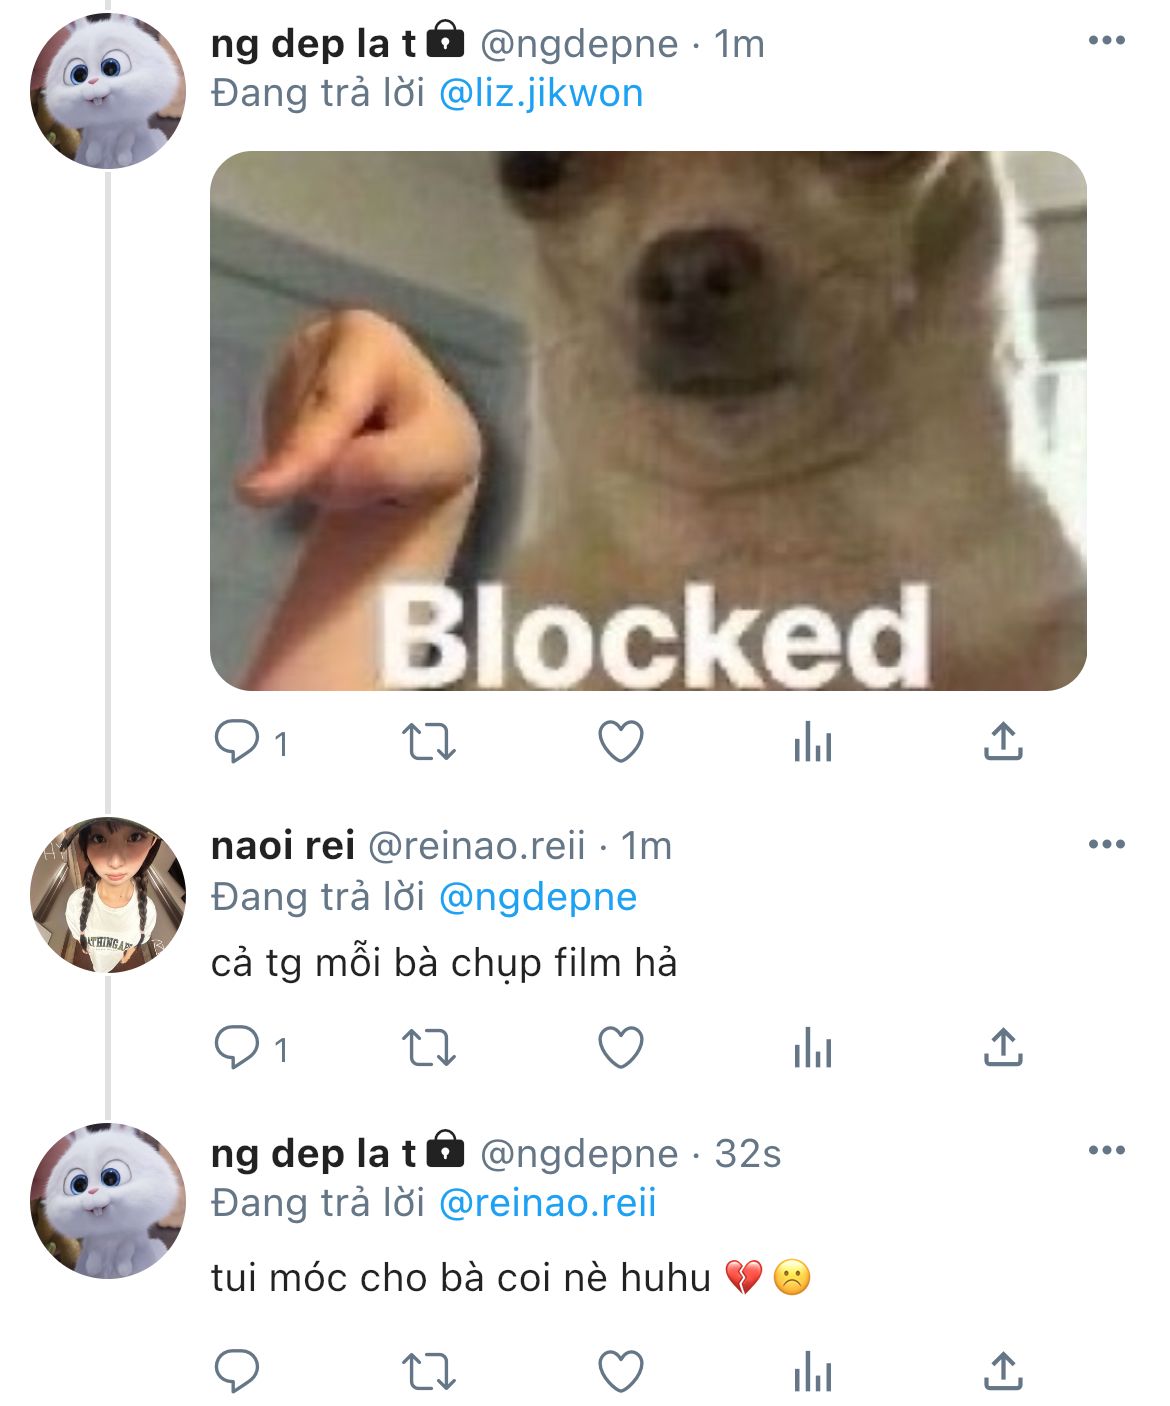Open the @reinao.reii mention link
Viewport: 1170px width, 1406px height.
coord(548,1203)
